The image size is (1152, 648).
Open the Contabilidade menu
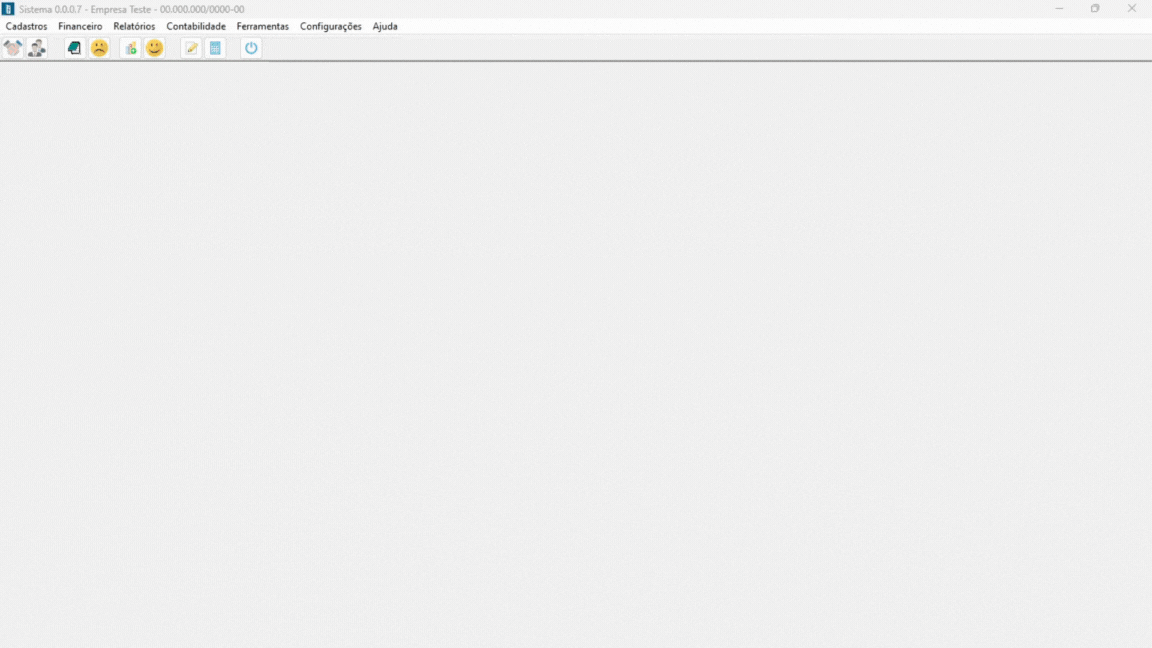tap(196, 26)
